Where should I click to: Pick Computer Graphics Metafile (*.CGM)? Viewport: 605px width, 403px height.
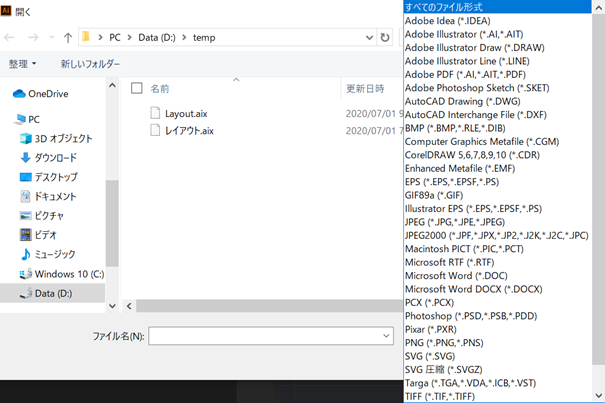click(x=497, y=142)
